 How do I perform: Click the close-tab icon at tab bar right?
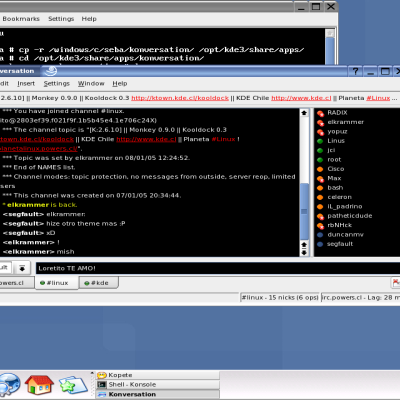click(396, 283)
